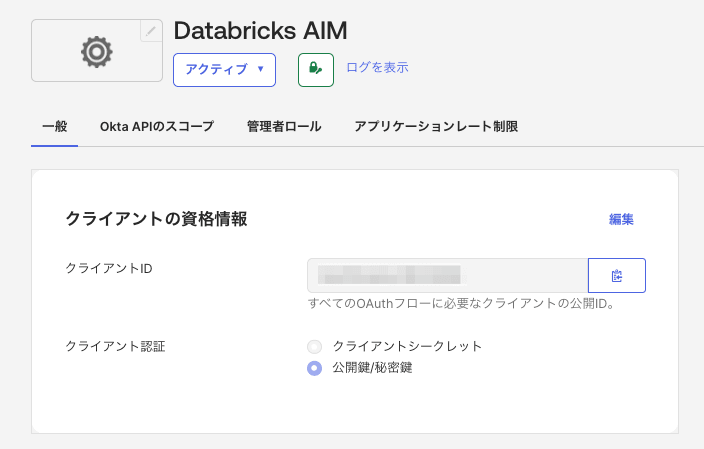
Task: Click the クライアントの資格情報 heading
Action: click(156, 219)
